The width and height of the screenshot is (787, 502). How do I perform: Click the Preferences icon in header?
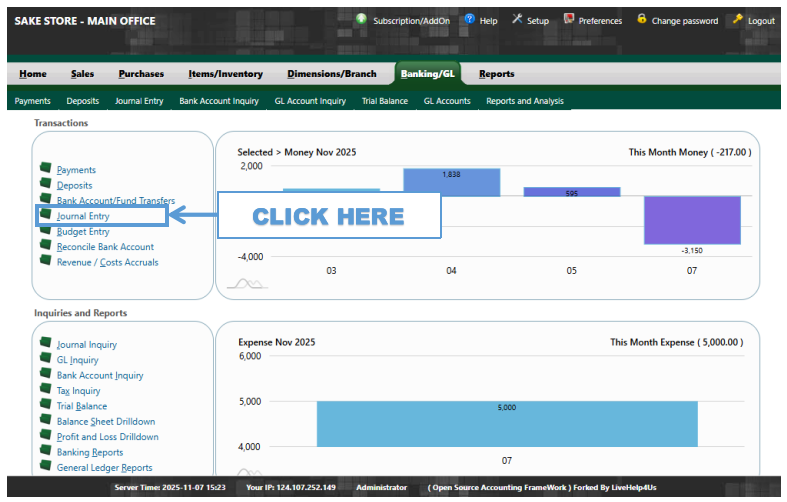pos(569,19)
